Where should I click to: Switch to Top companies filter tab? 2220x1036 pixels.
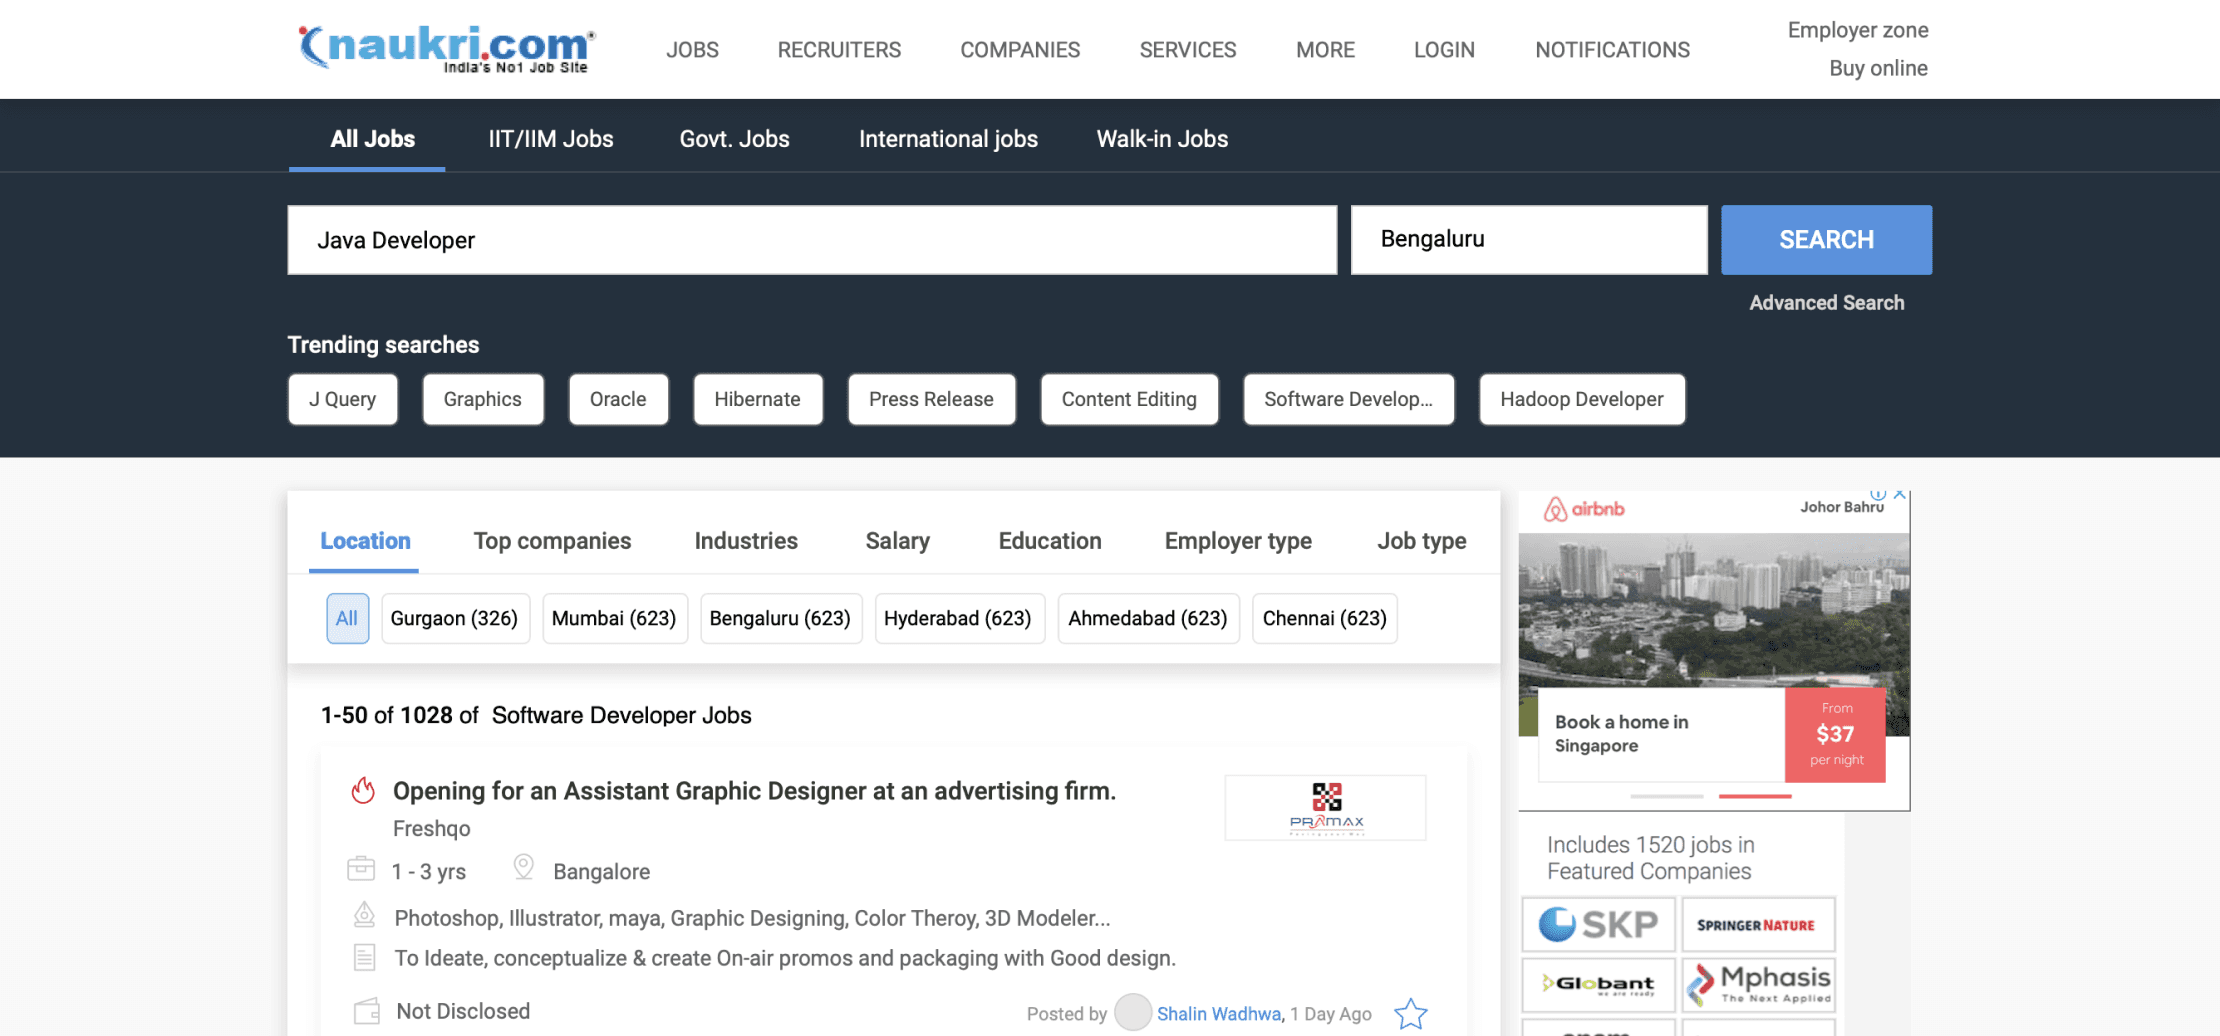pos(552,541)
